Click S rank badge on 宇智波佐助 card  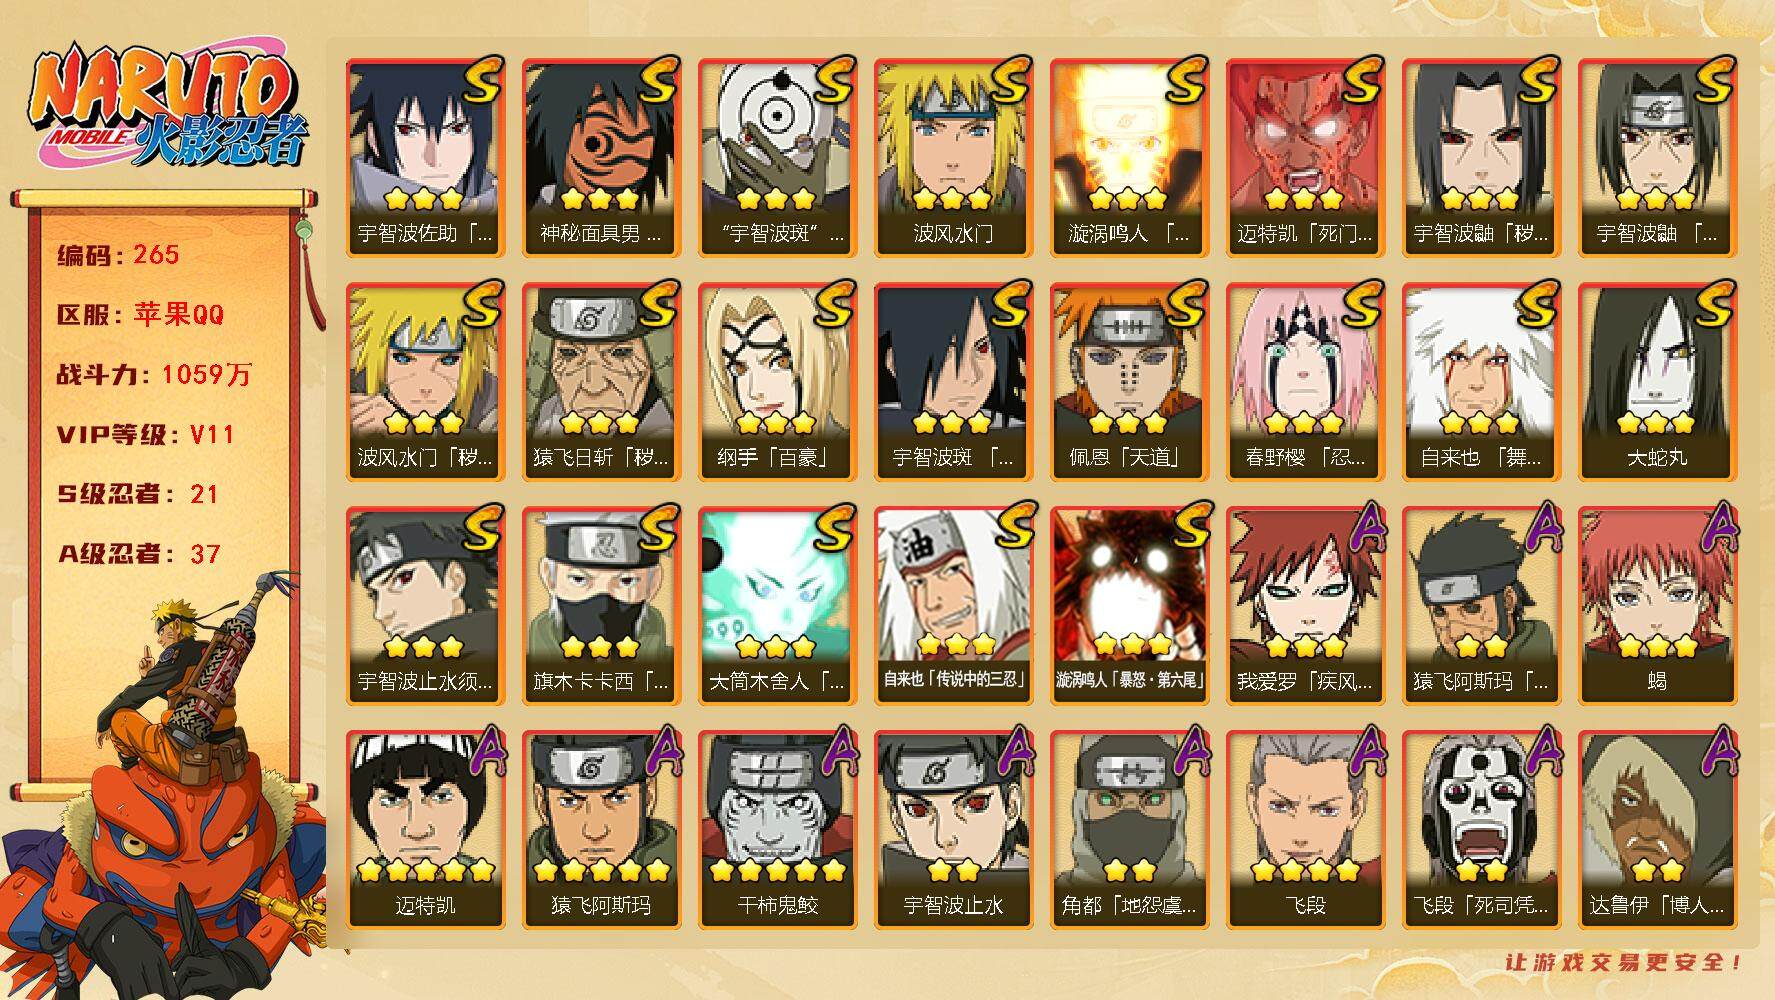(x=481, y=81)
